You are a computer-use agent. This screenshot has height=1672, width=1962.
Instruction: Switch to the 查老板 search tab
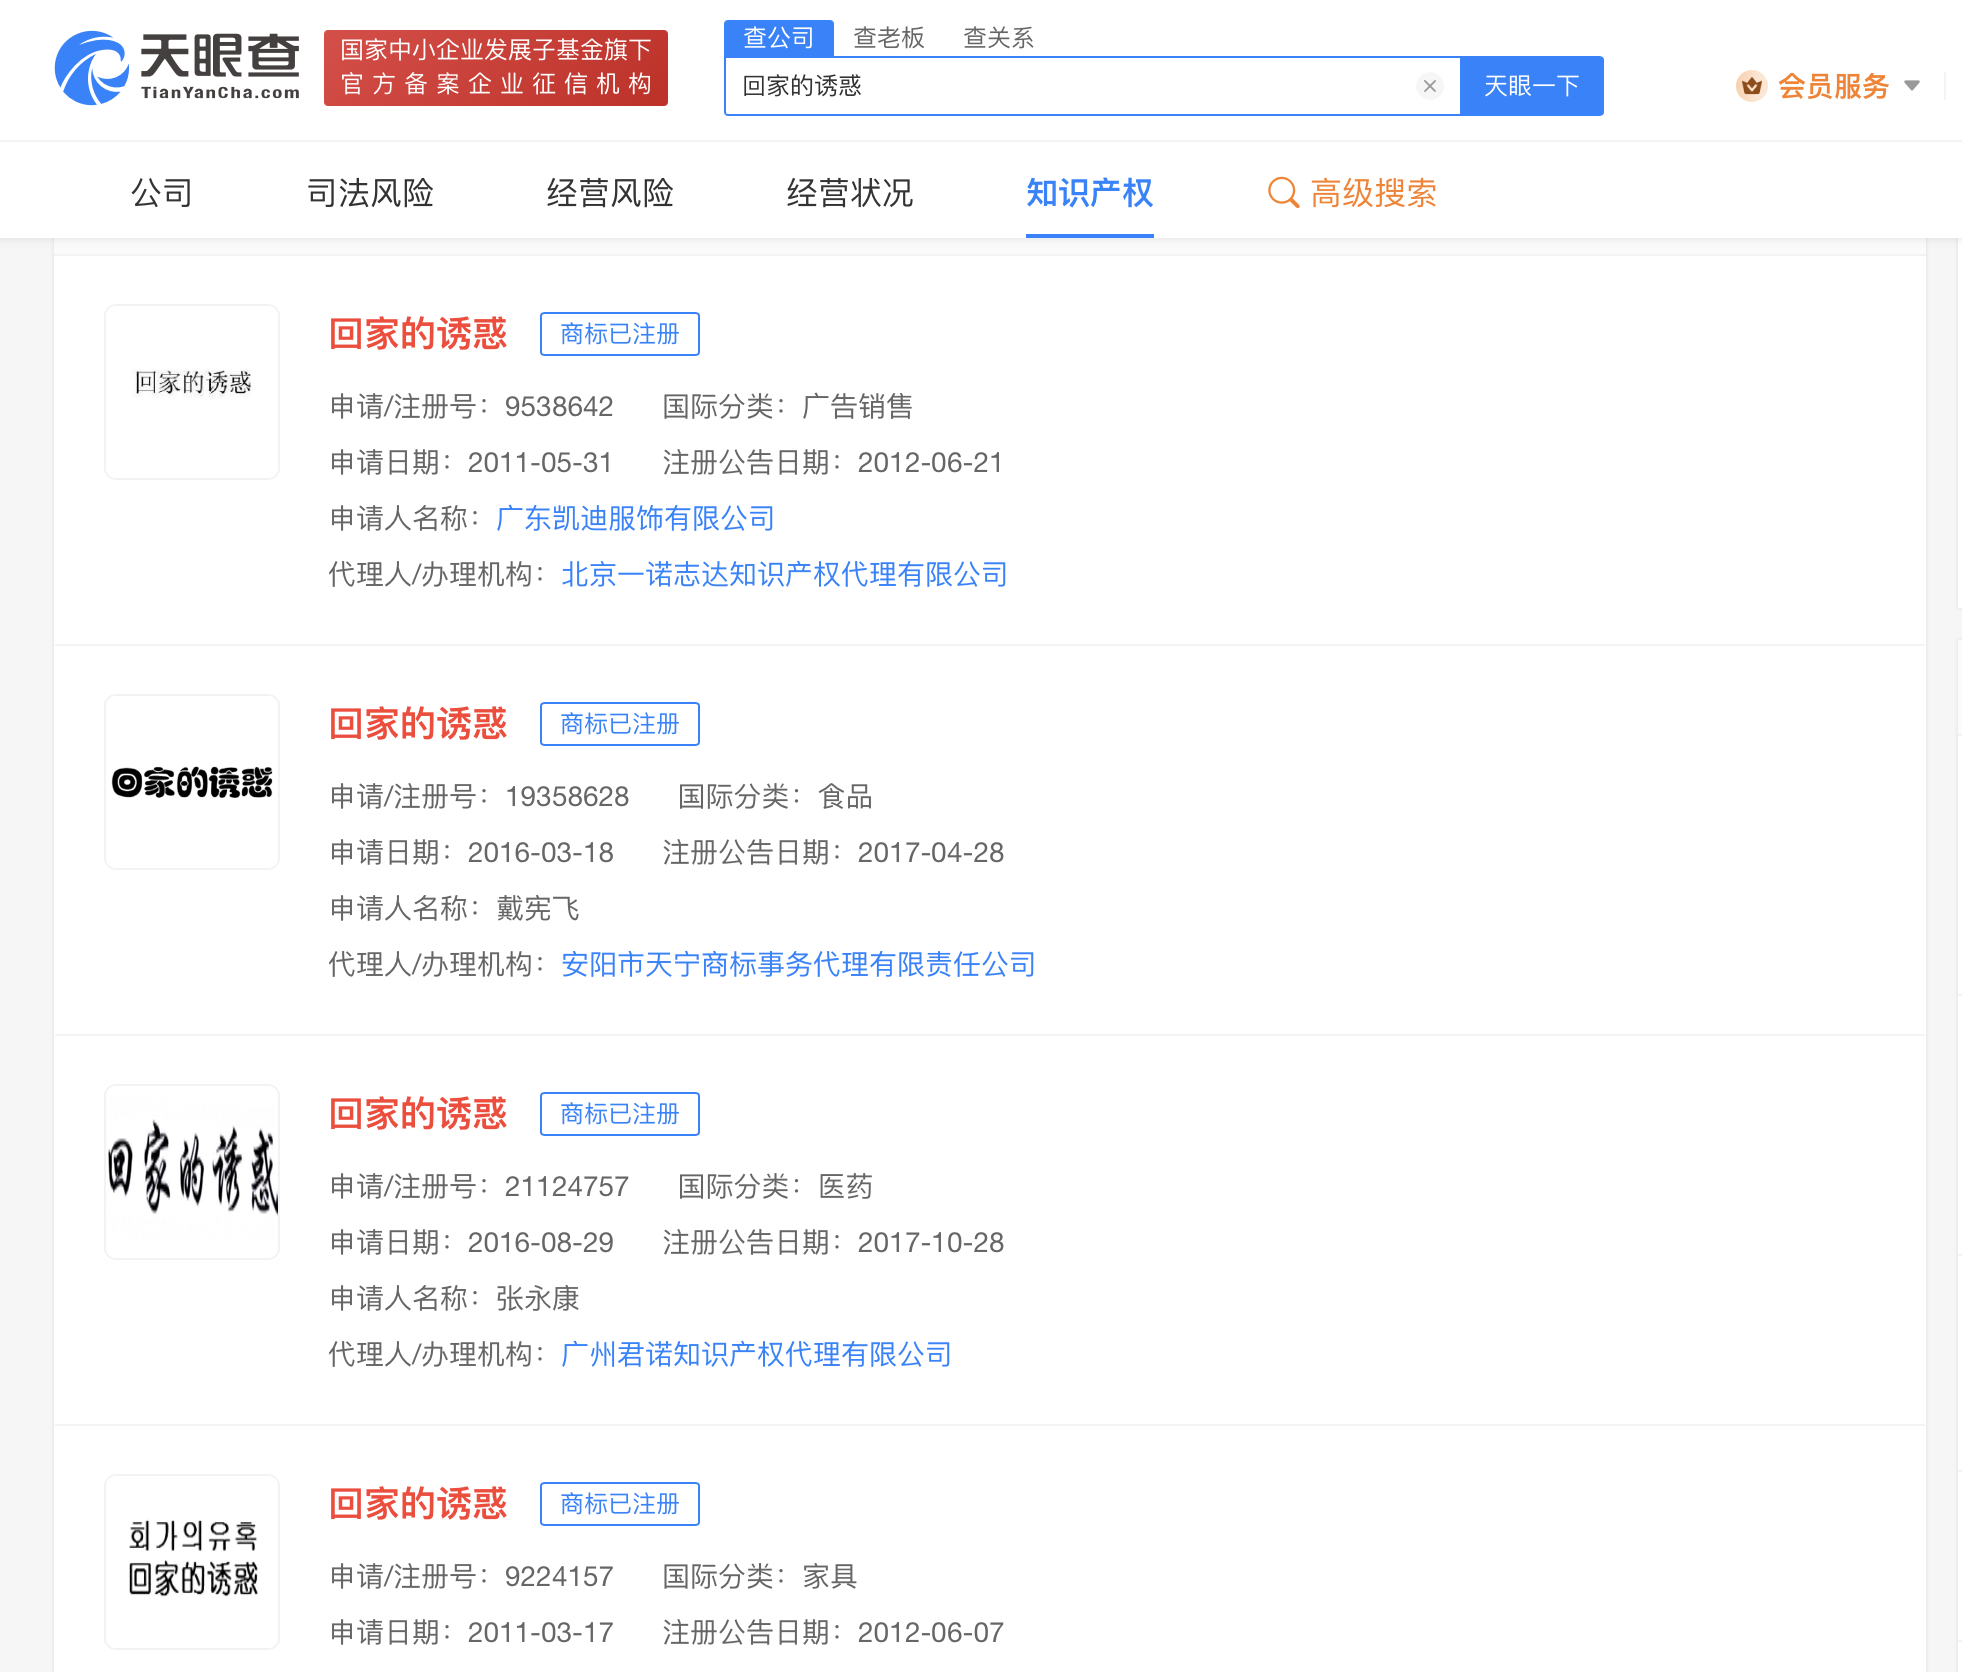click(x=889, y=38)
